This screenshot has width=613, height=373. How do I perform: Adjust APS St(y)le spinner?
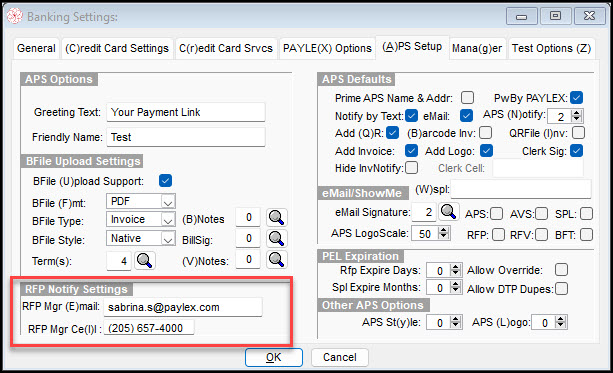click(x=455, y=322)
